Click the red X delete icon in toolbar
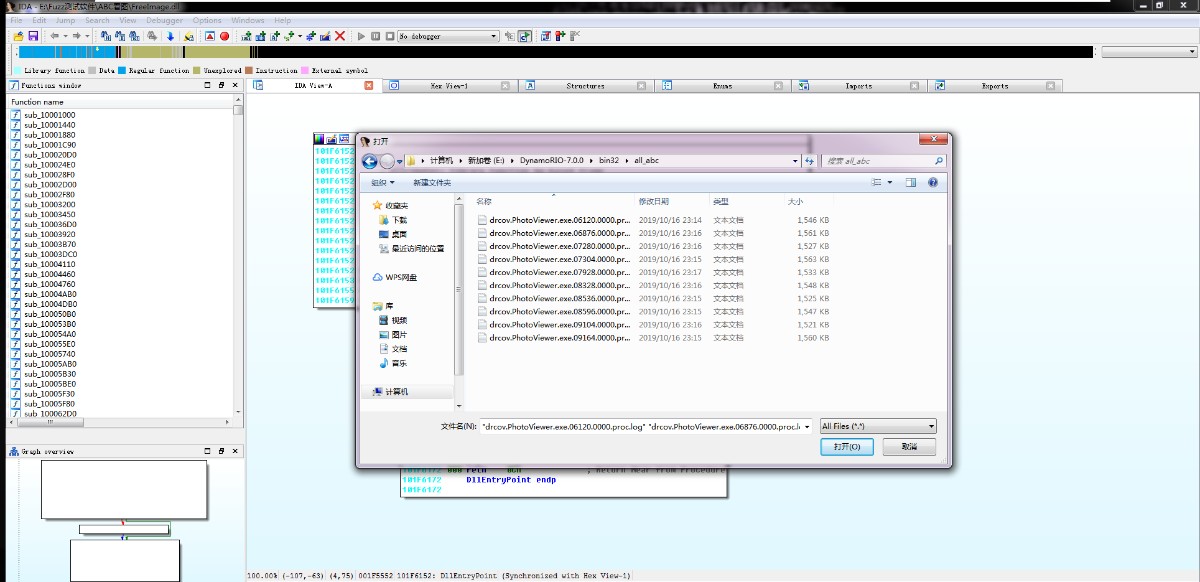 pyautogui.click(x=340, y=36)
